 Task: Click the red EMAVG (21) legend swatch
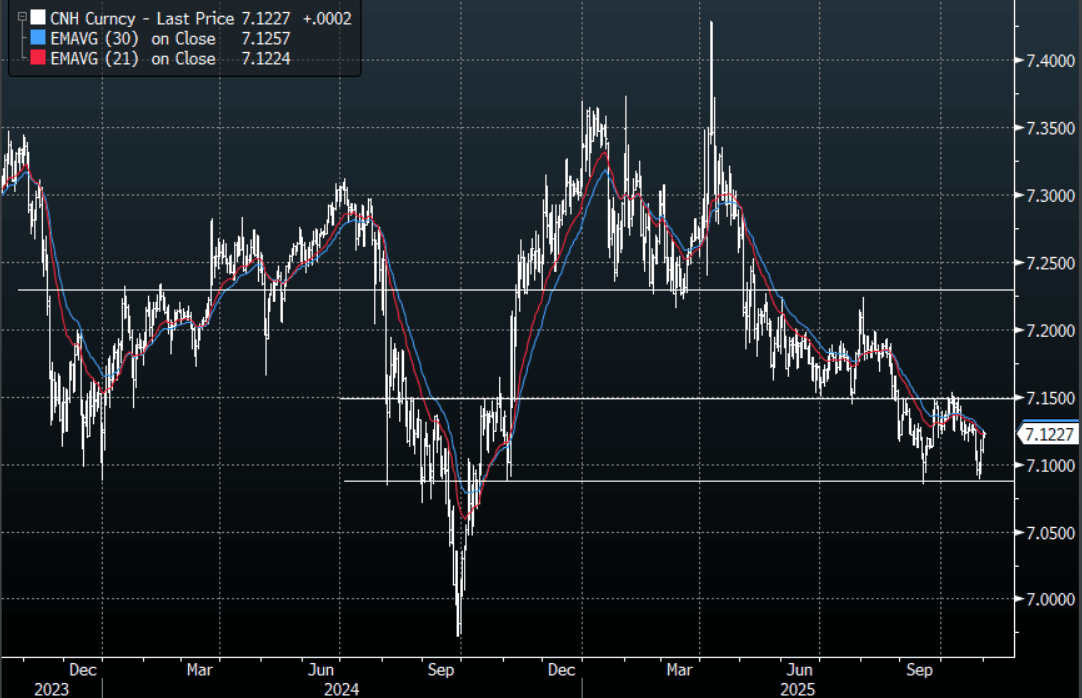point(38,59)
